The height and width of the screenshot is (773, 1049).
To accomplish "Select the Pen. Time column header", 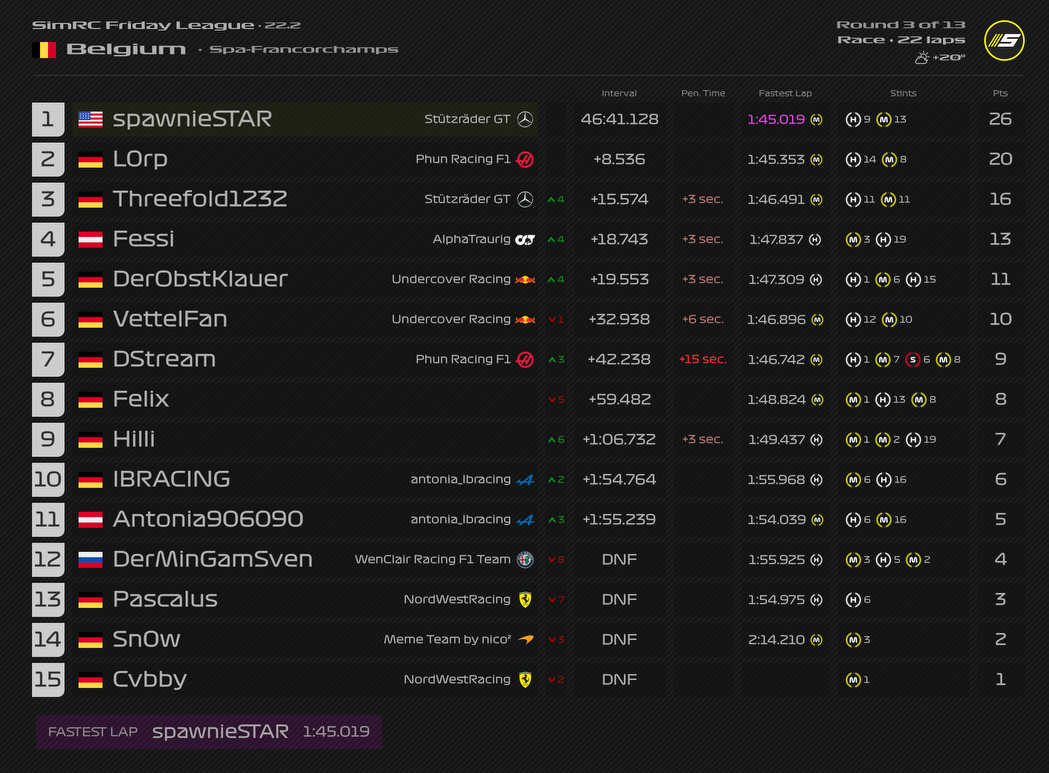I will 702,93.
